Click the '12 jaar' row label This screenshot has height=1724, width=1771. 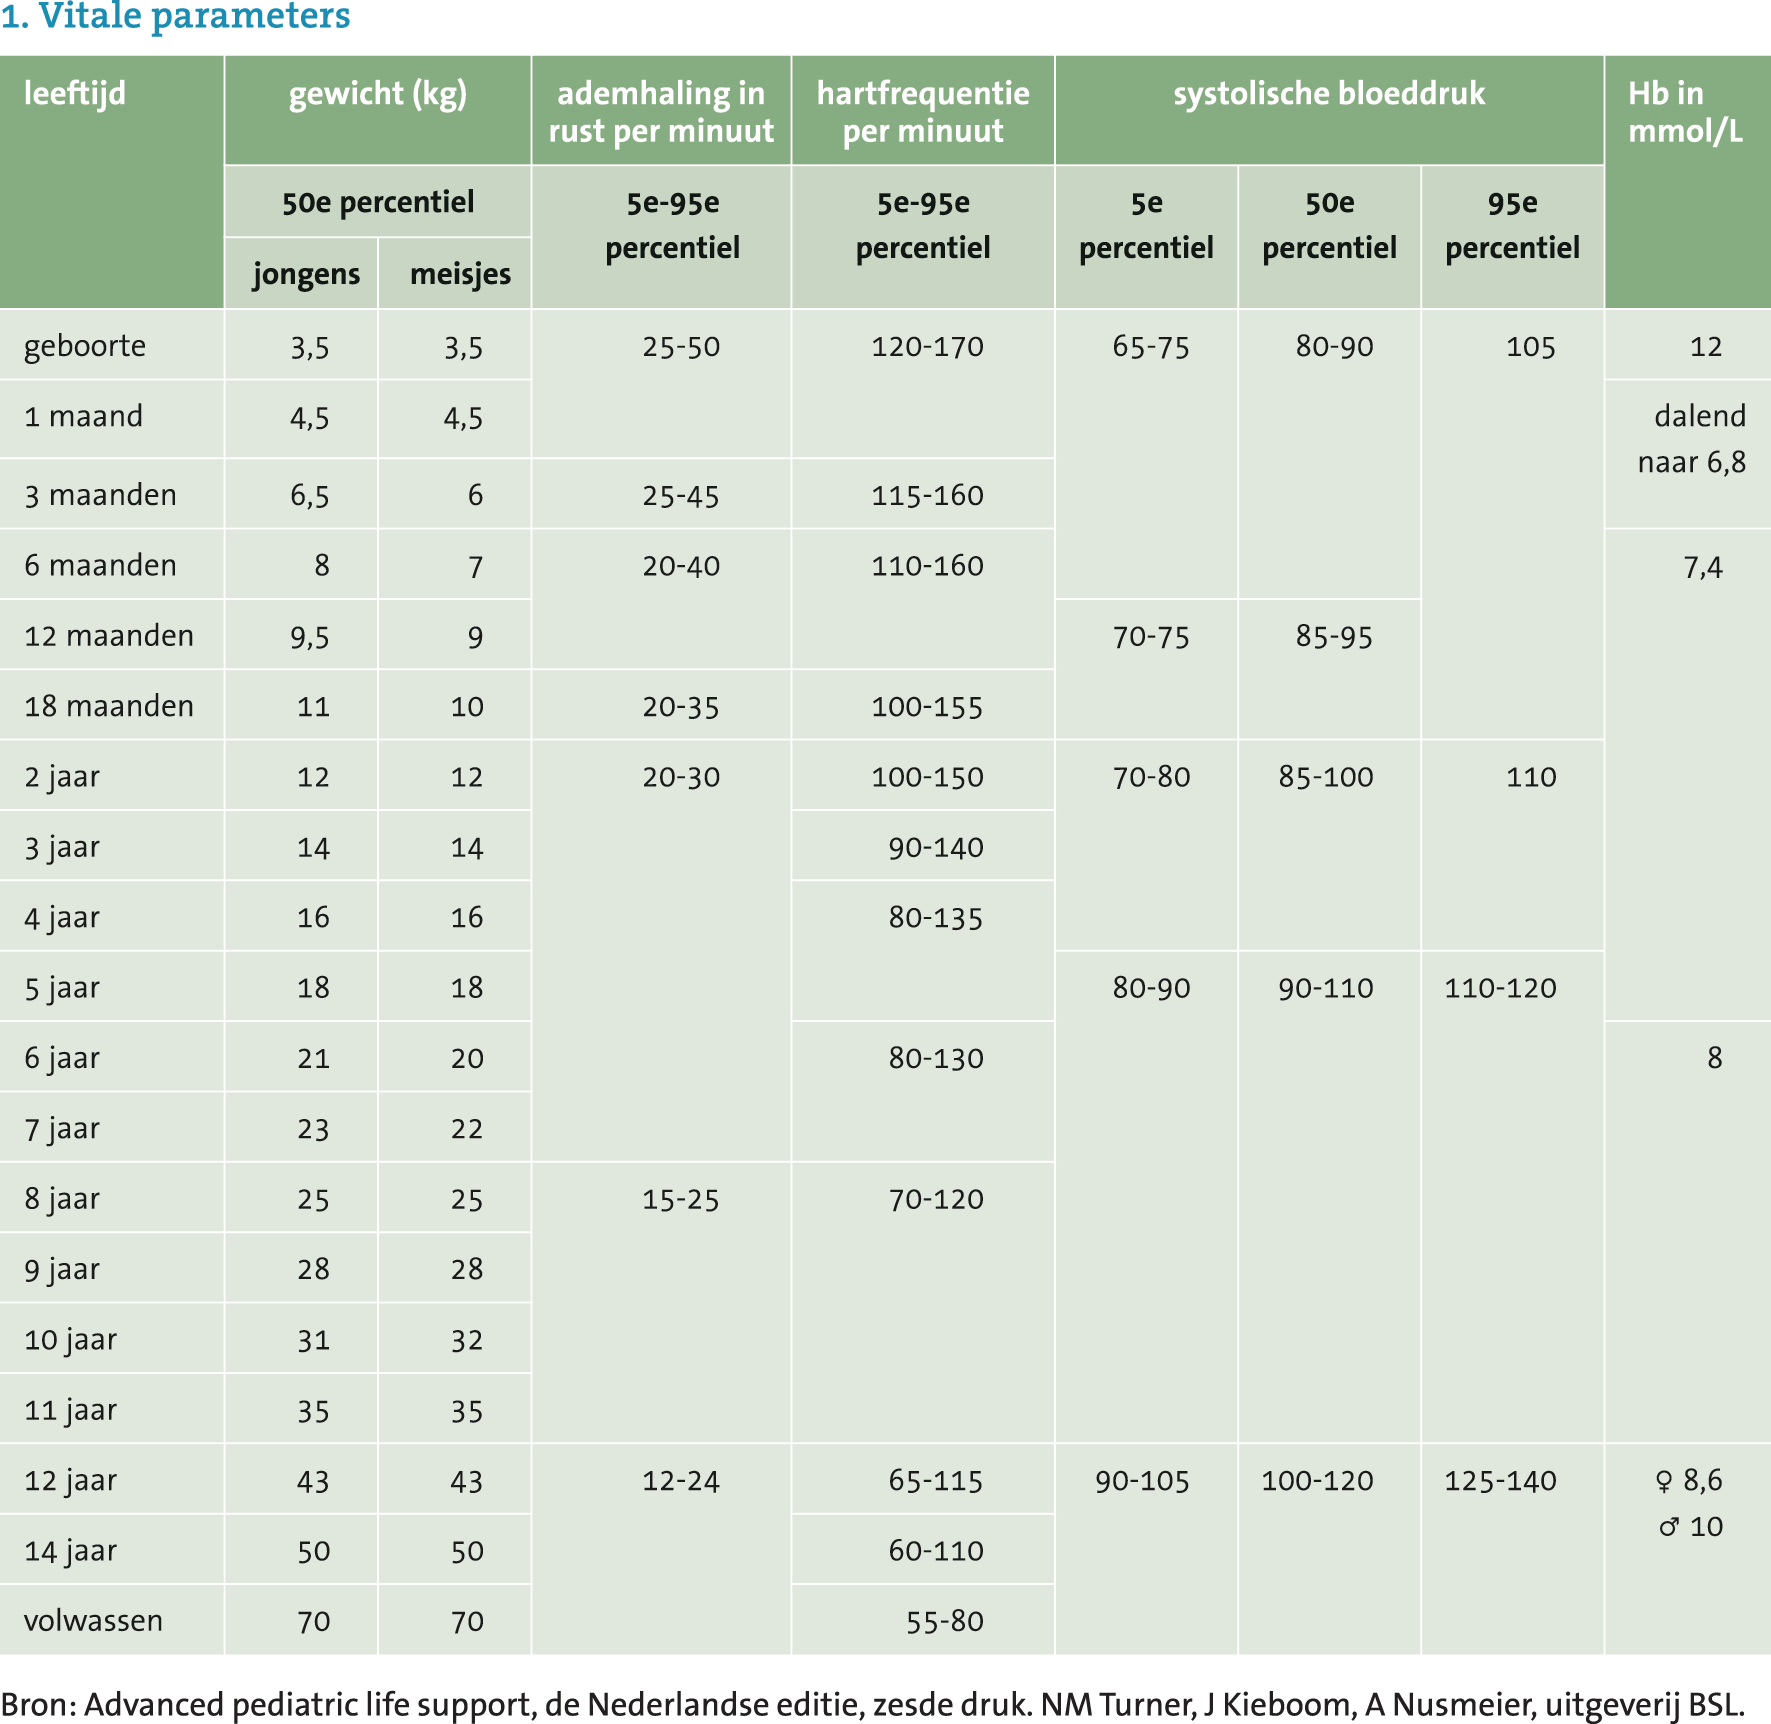pyautogui.click(x=70, y=1481)
